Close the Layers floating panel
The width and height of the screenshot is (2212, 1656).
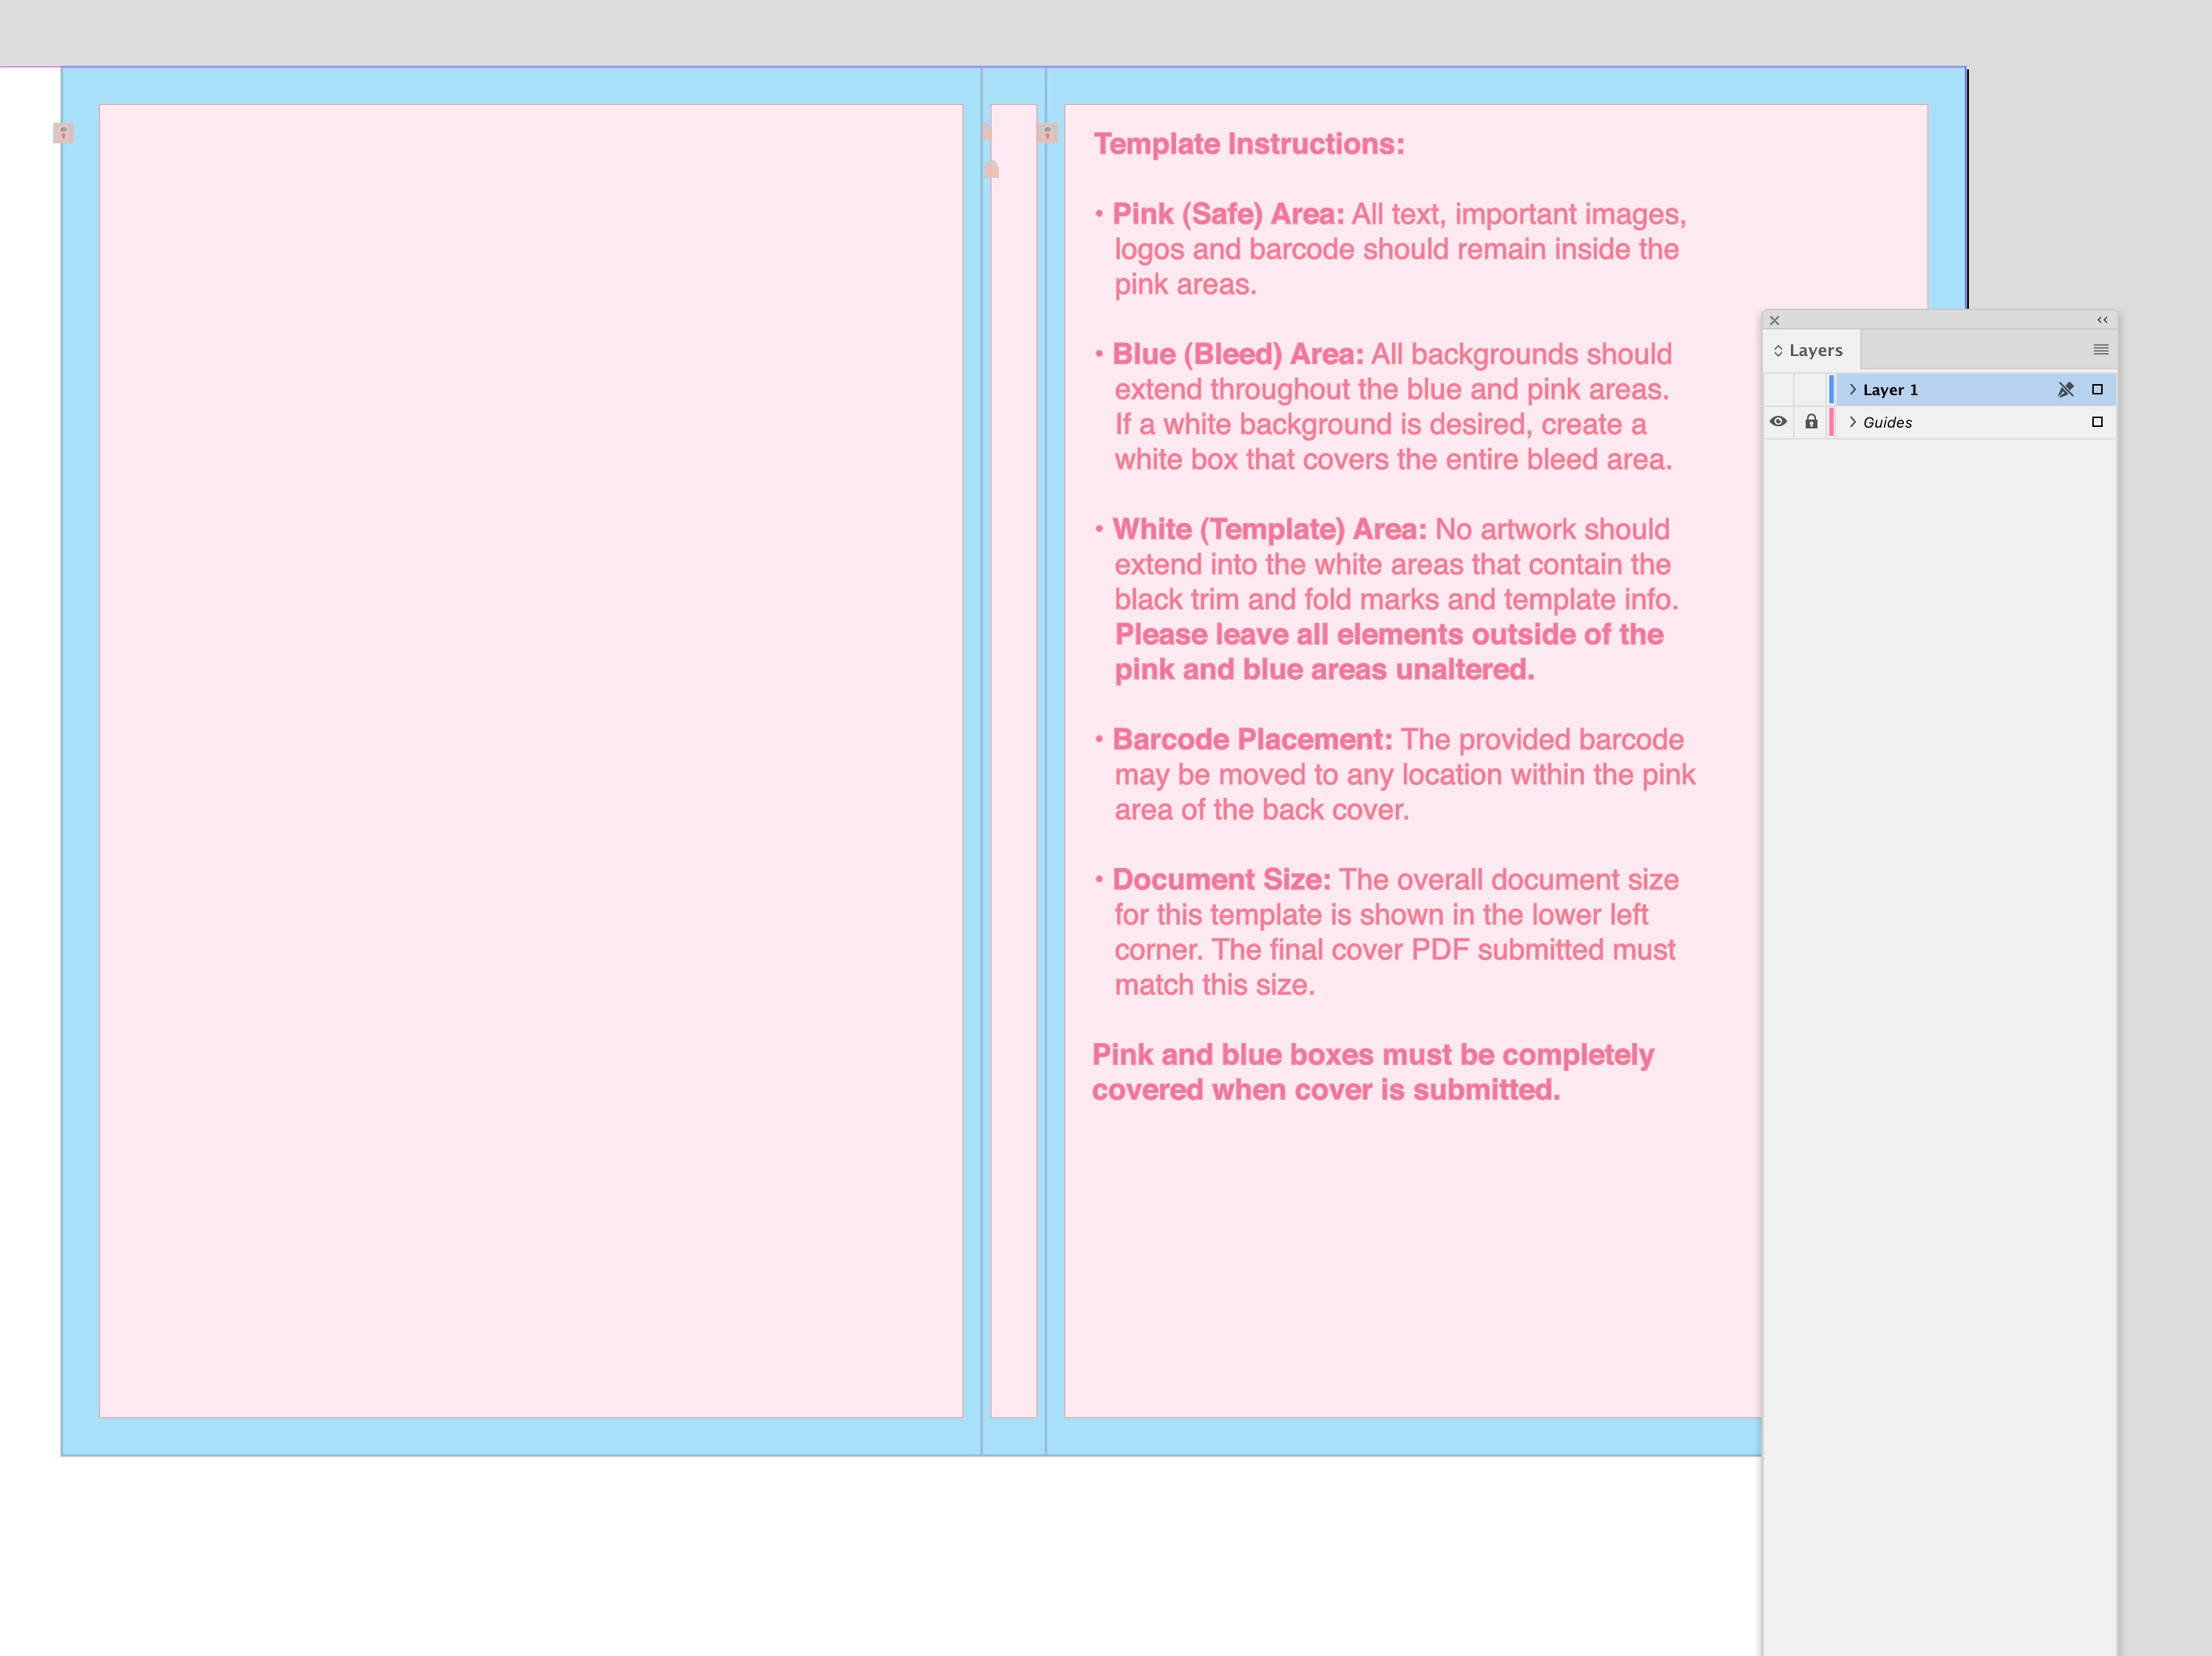click(x=1775, y=321)
